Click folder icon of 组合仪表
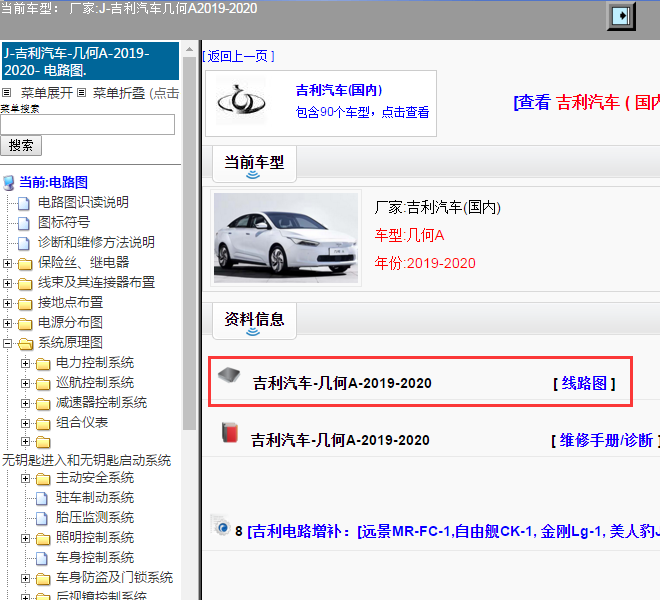The height and width of the screenshot is (600, 660). point(43,423)
